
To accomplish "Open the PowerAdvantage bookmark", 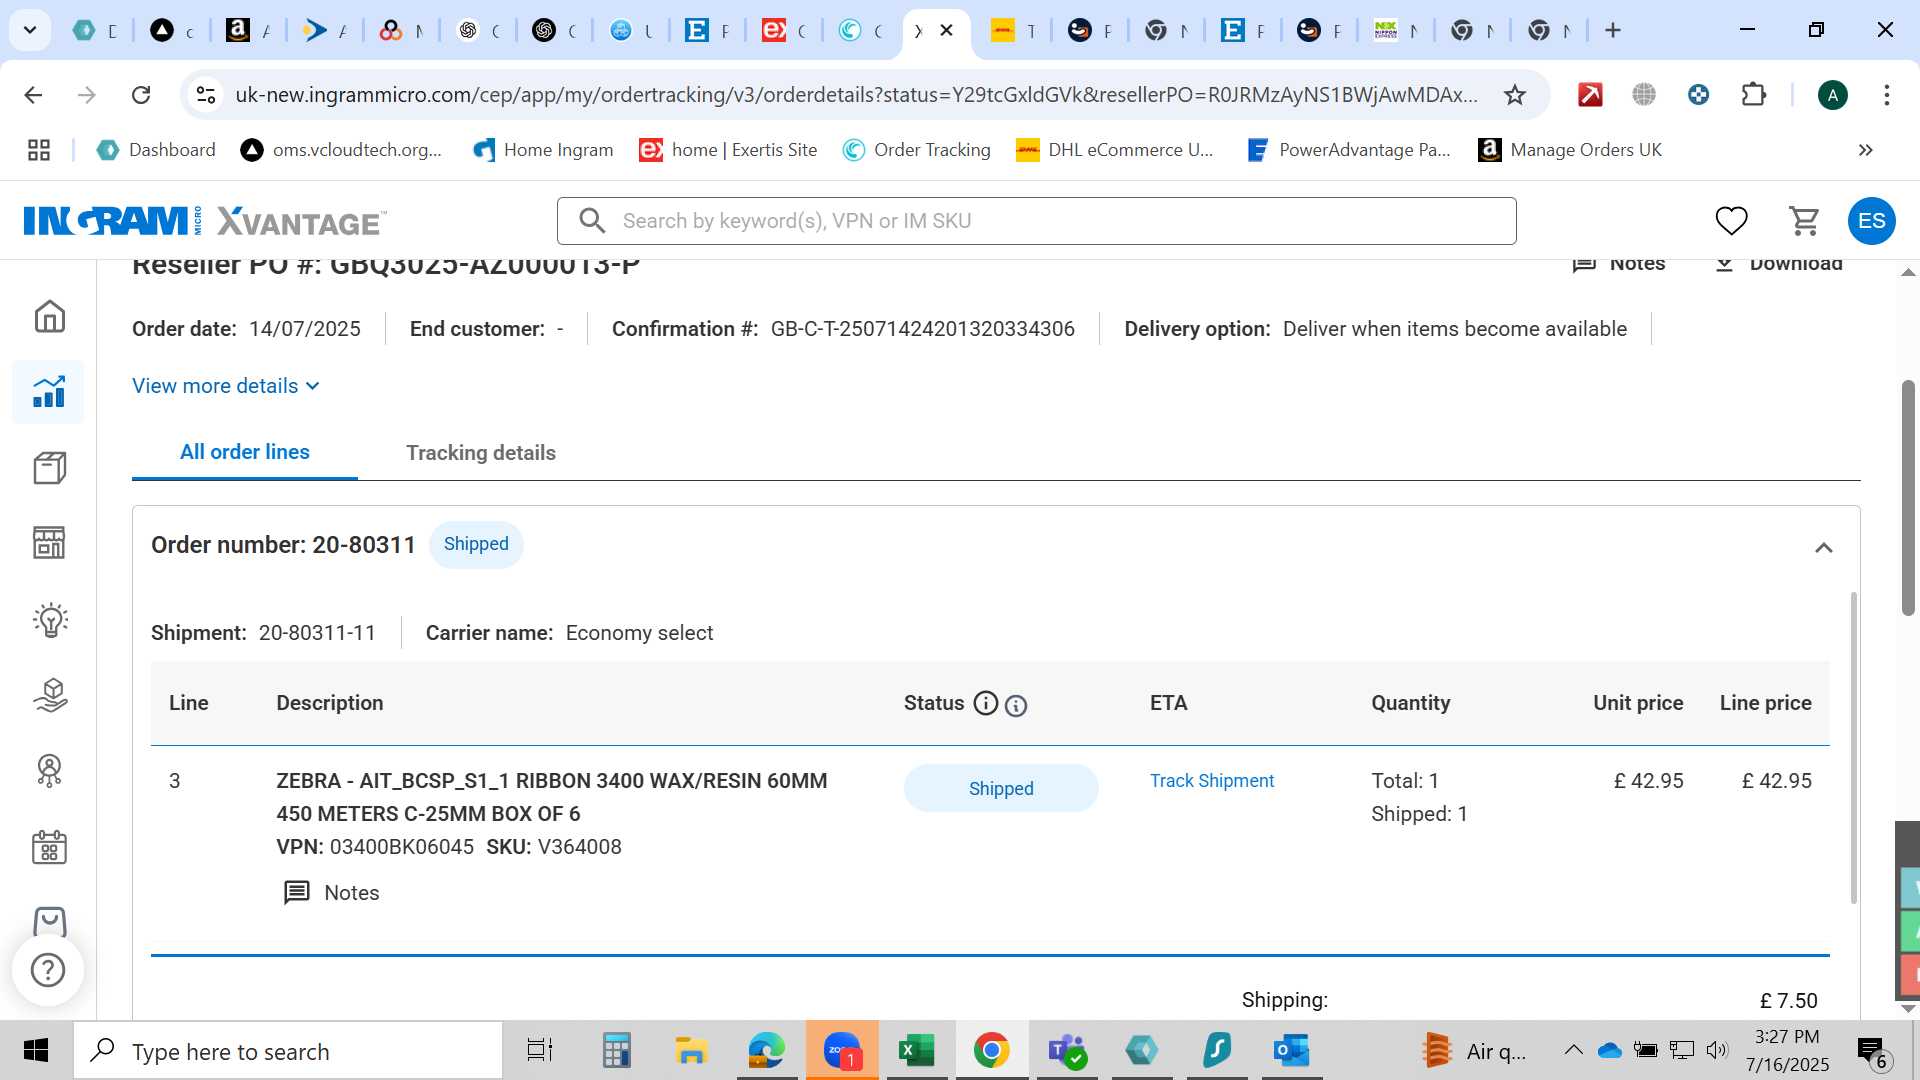I will click(1349, 150).
